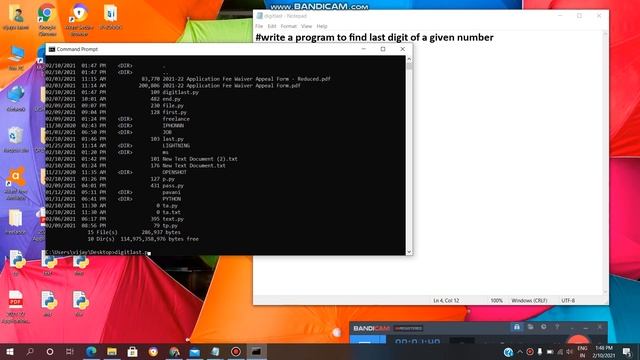Click the network icon in system tray
This screenshot has width=640, height=360.
pos(560,352)
